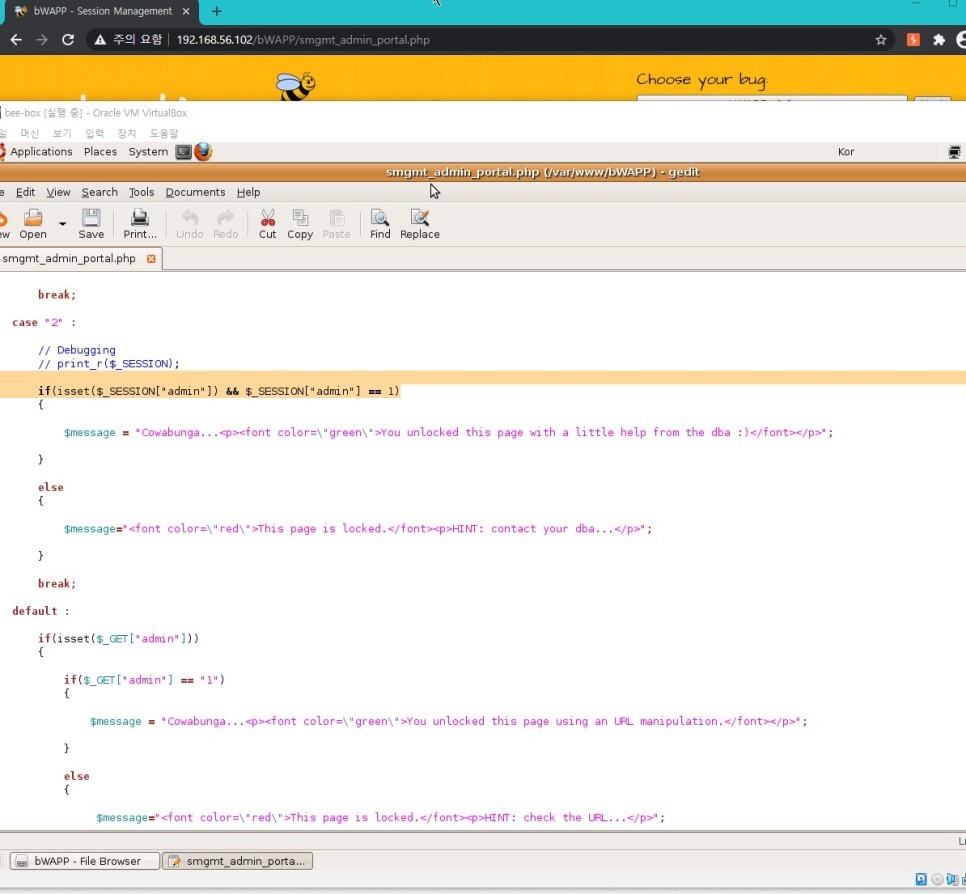Click the Print toolbar icon
The image size is (966, 894).
[140, 224]
